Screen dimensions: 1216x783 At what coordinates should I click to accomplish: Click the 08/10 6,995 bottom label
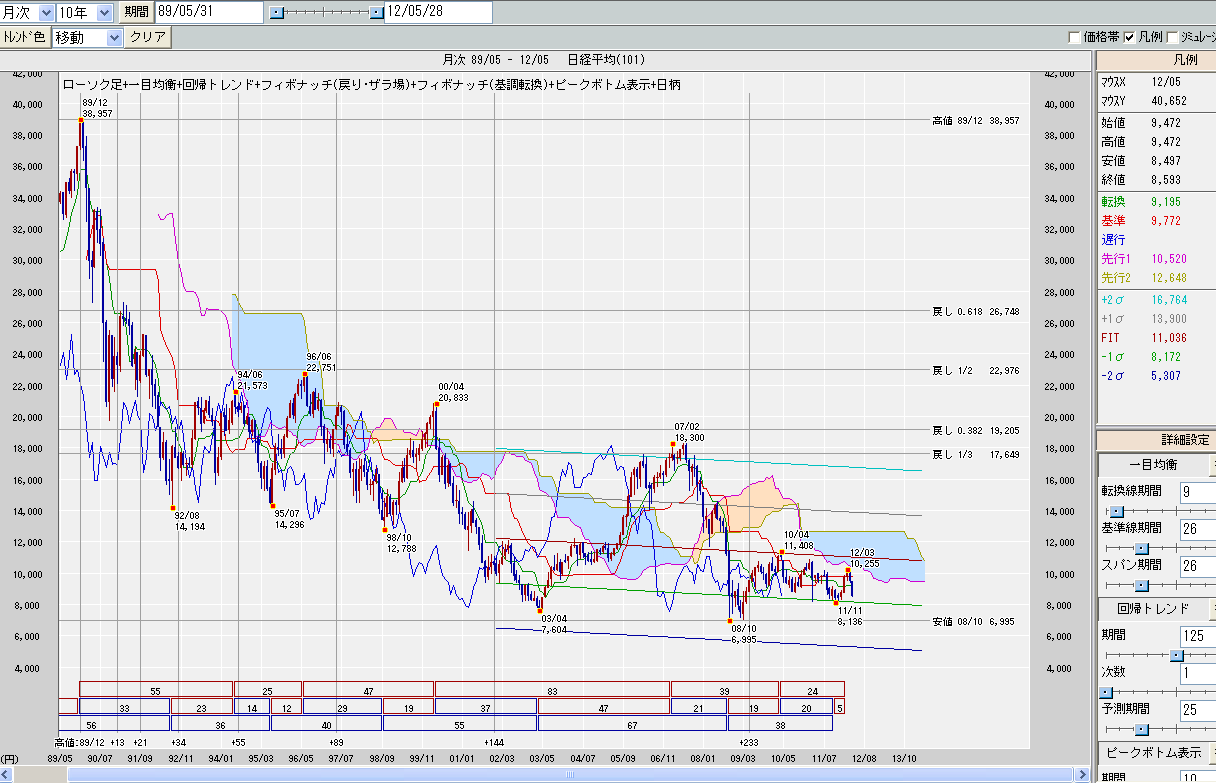pos(746,634)
